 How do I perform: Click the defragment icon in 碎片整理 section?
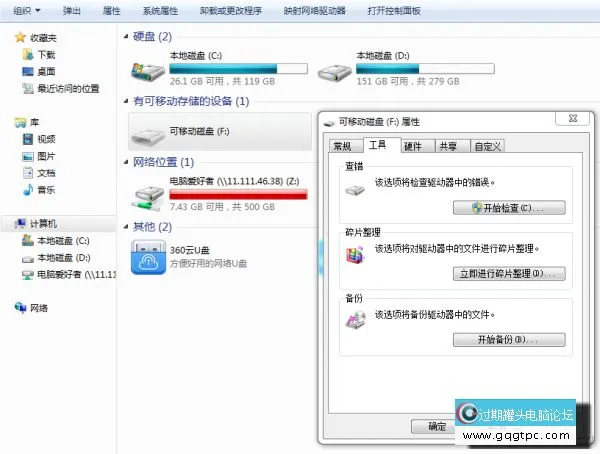355,255
